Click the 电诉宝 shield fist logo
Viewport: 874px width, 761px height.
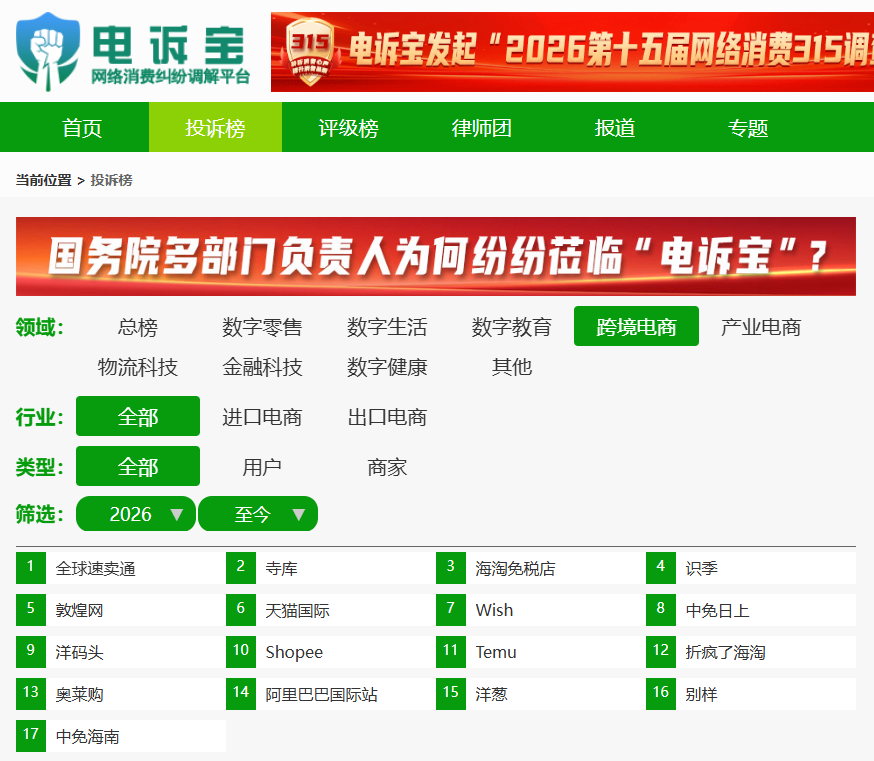point(48,51)
